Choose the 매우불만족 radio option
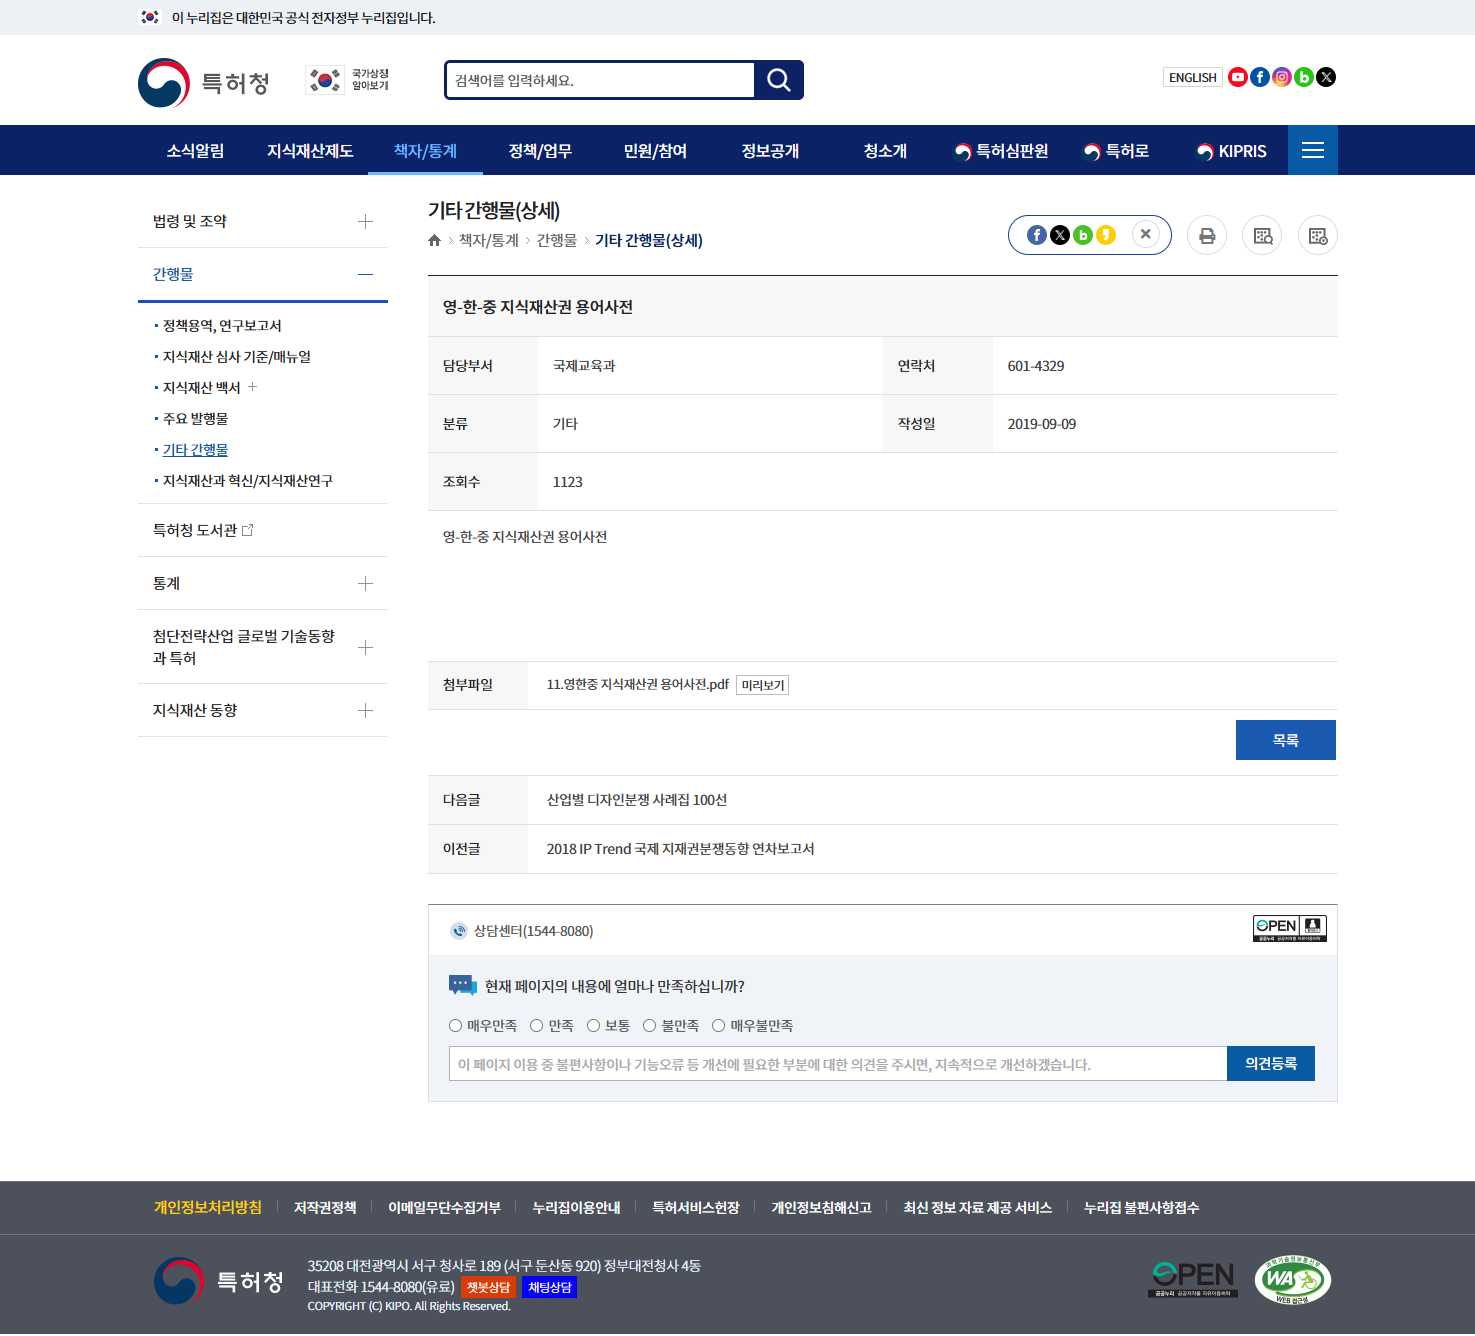This screenshot has width=1475, height=1336. (x=718, y=1026)
